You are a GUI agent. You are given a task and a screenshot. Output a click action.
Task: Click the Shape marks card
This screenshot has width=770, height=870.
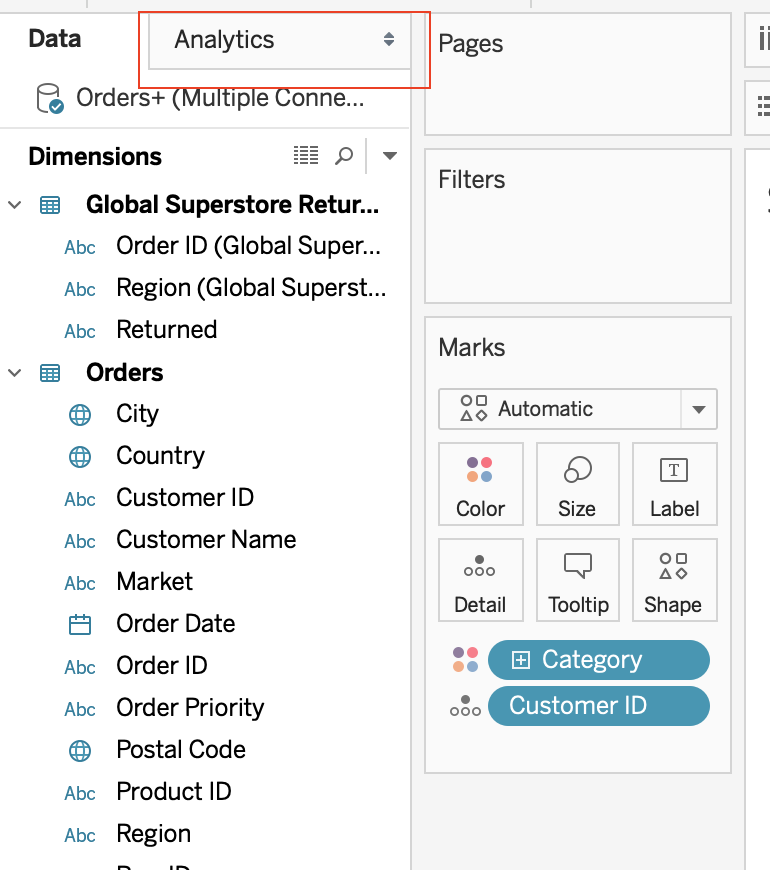(675, 580)
